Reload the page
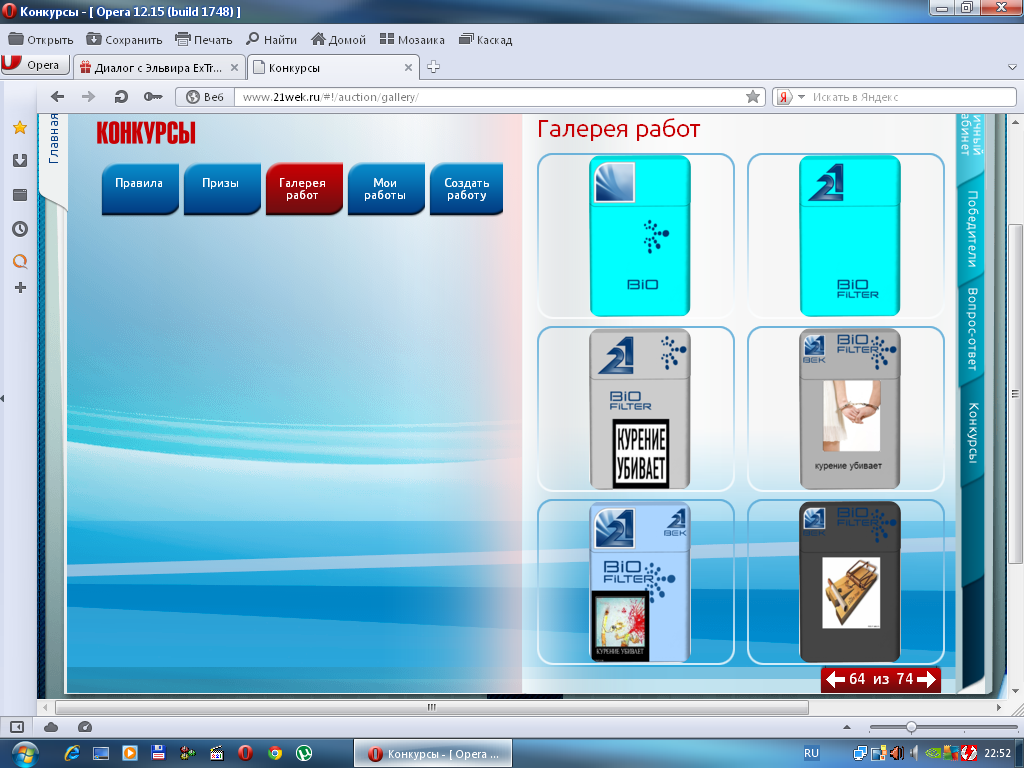 (x=121, y=97)
